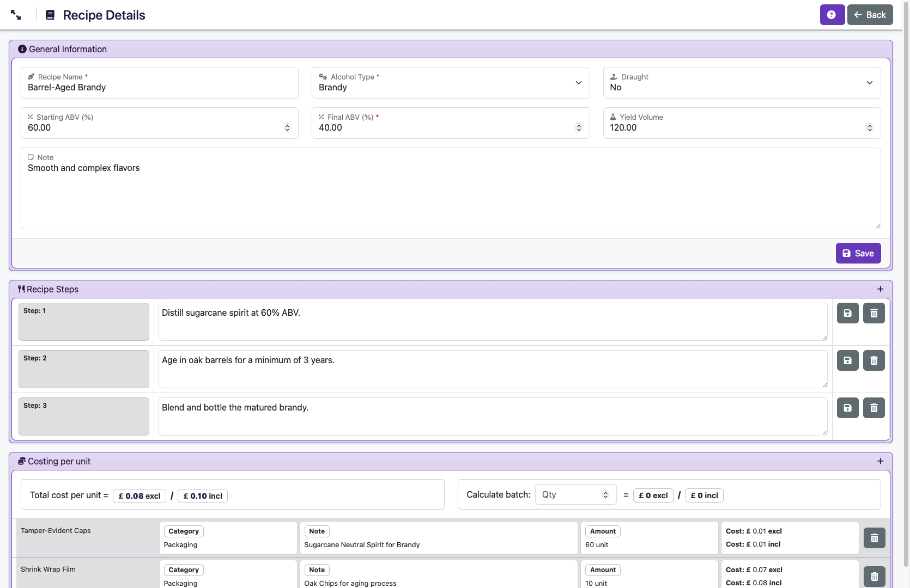Delete Step 2 with its trash icon

tap(874, 360)
